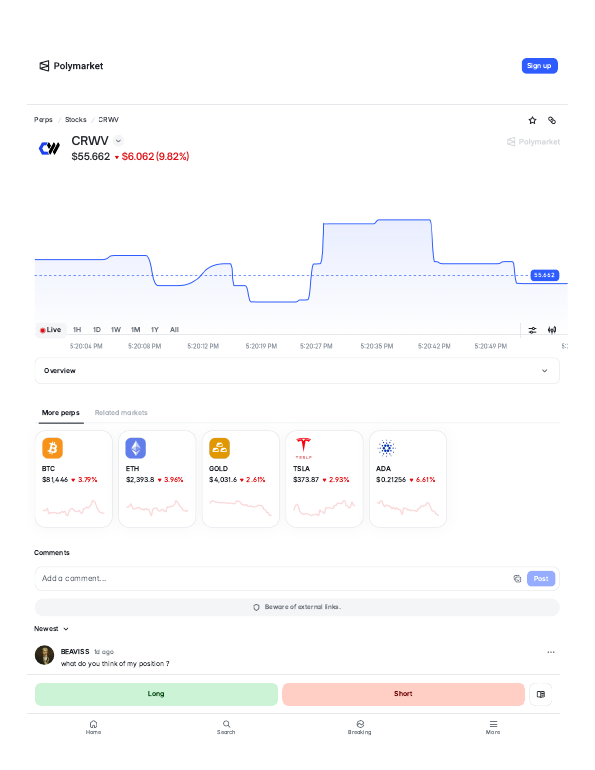Viewport: 595px width, 770px height.
Task: Open Breaking in bottom navigation
Action: pyautogui.click(x=360, y=727)
